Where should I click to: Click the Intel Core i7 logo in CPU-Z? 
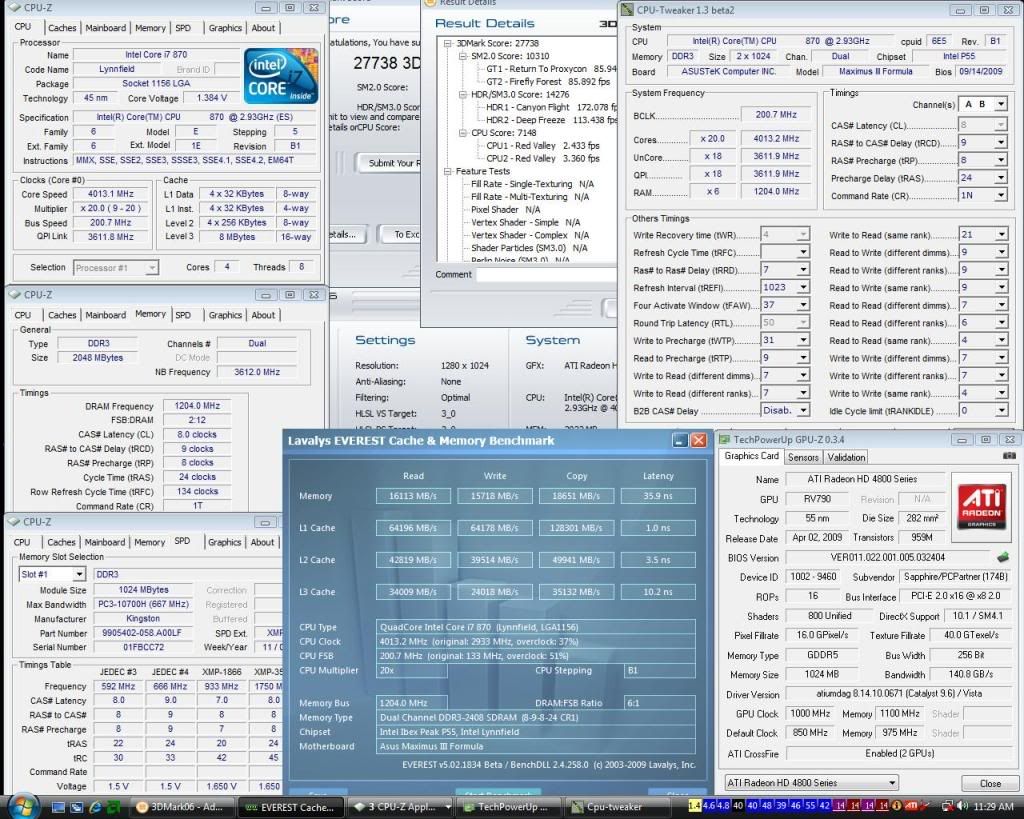coord(281,76)
